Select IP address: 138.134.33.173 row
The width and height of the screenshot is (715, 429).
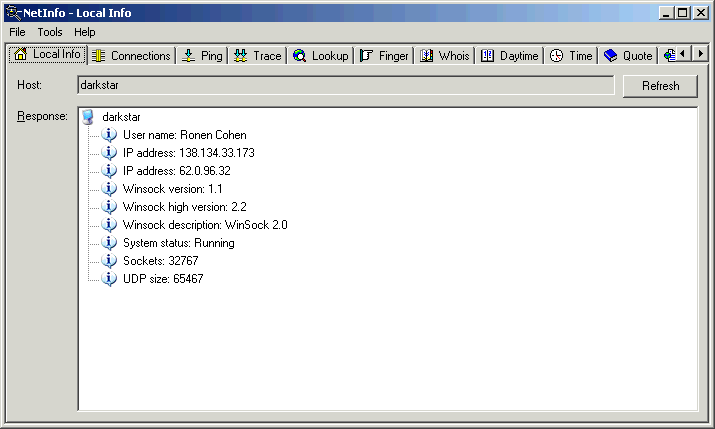click(189, 152)
